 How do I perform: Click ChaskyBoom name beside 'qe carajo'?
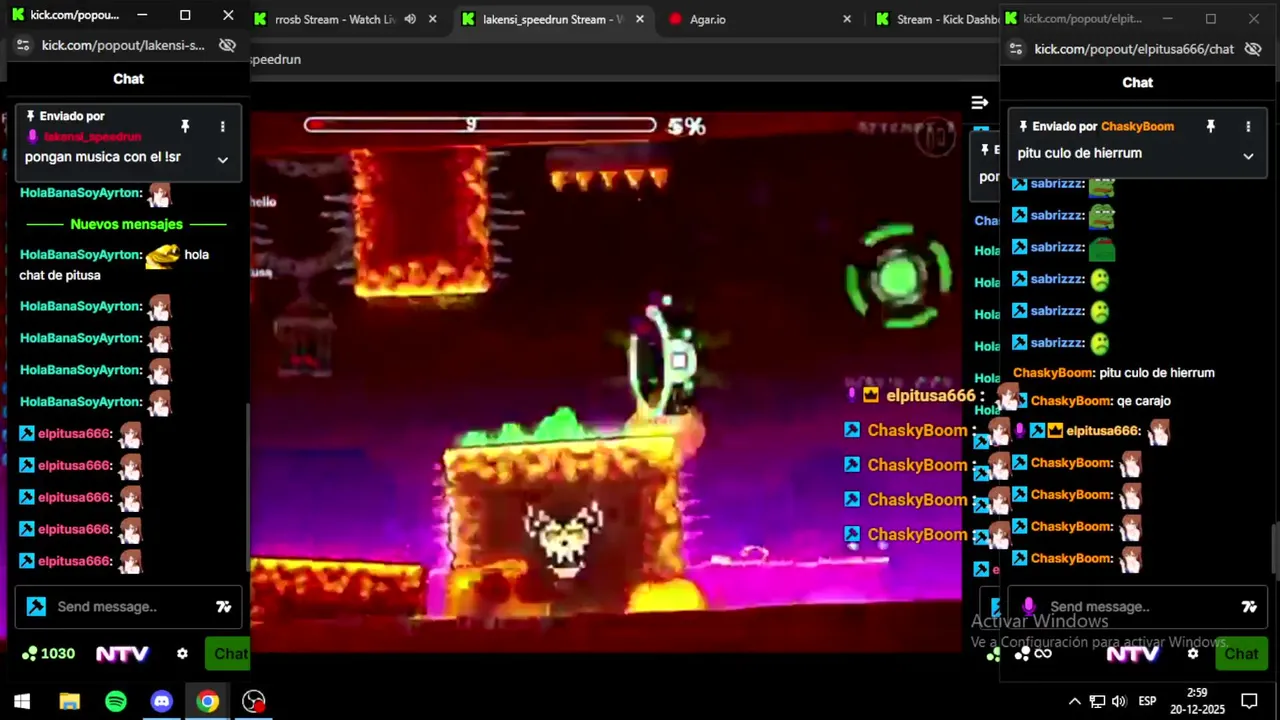coord(1071,400)
